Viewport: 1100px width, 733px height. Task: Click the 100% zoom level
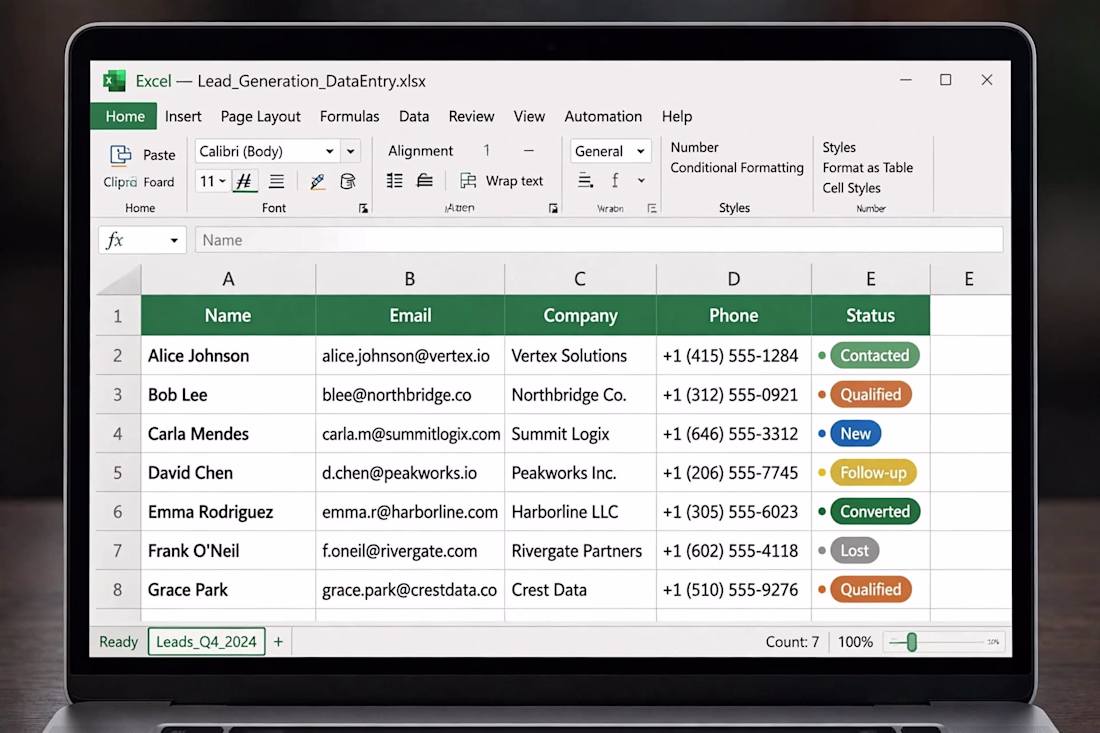[x=855, y=642]
